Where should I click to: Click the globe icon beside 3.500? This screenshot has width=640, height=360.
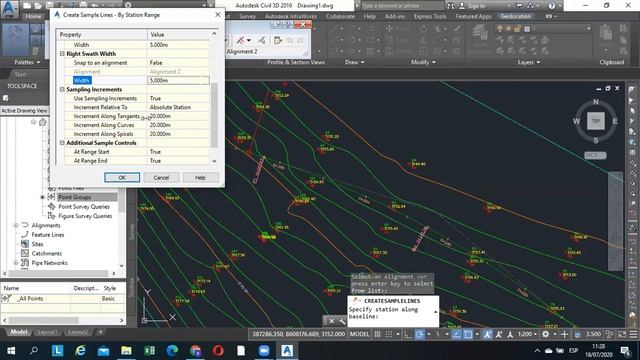click(578, 334)
